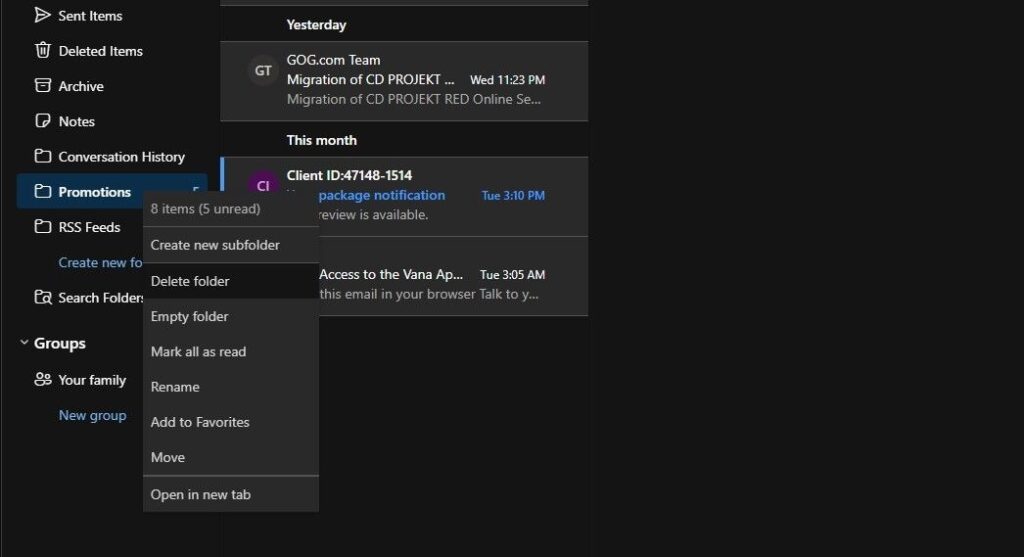Click the Notes sticky note icon
This screenshot has height=557, width=1024.
[42, 121]
